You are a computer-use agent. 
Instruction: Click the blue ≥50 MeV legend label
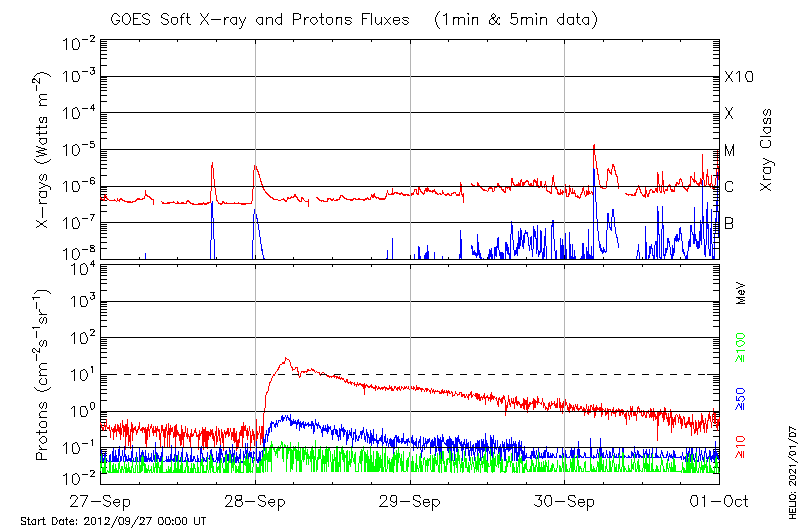click(x=742, y=398)
